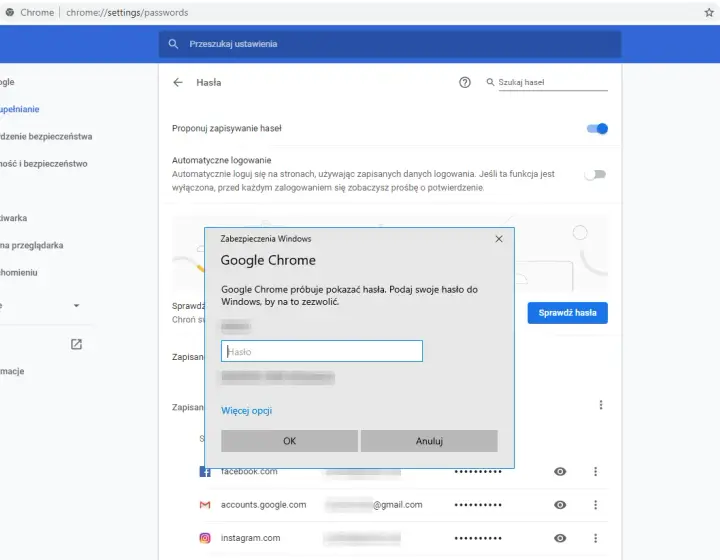Click the search magnifier icon in settings bar
Image resolution: width=720 pixels, height=560 pixels.
click(173, 44)
